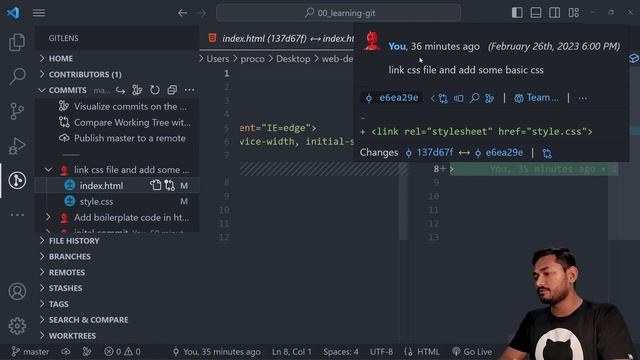Open the hover's more options ellipsis
Image resolution: width=640 pixels, height=360 pixels.
583,98
